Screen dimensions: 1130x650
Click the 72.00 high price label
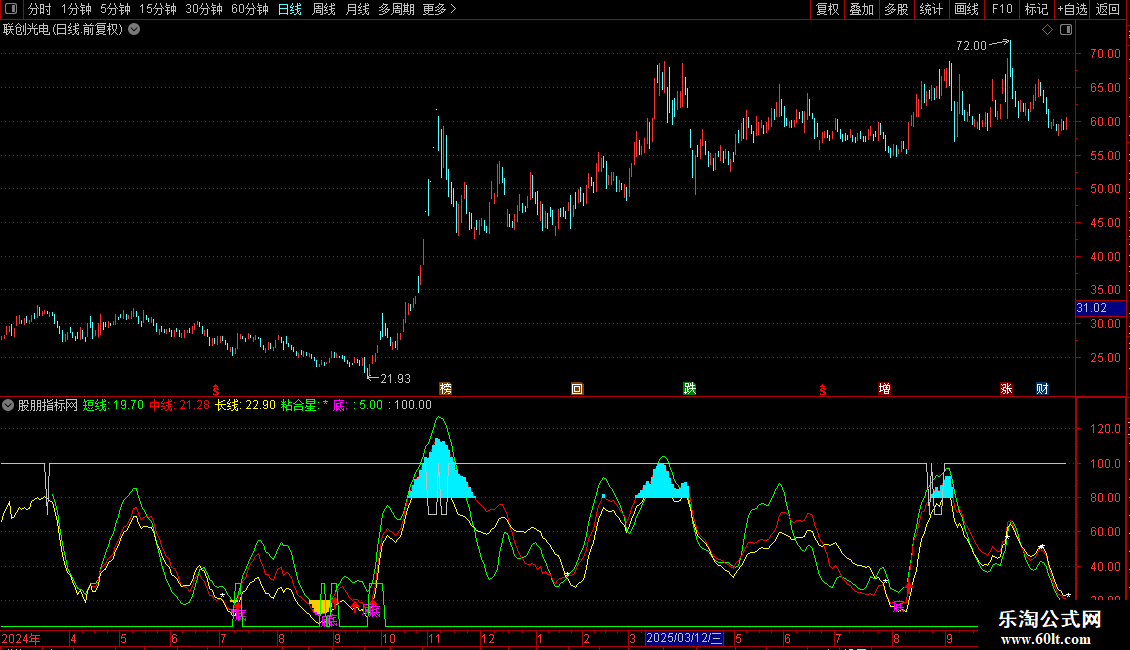pyautogui.click(x=971, y=45)
